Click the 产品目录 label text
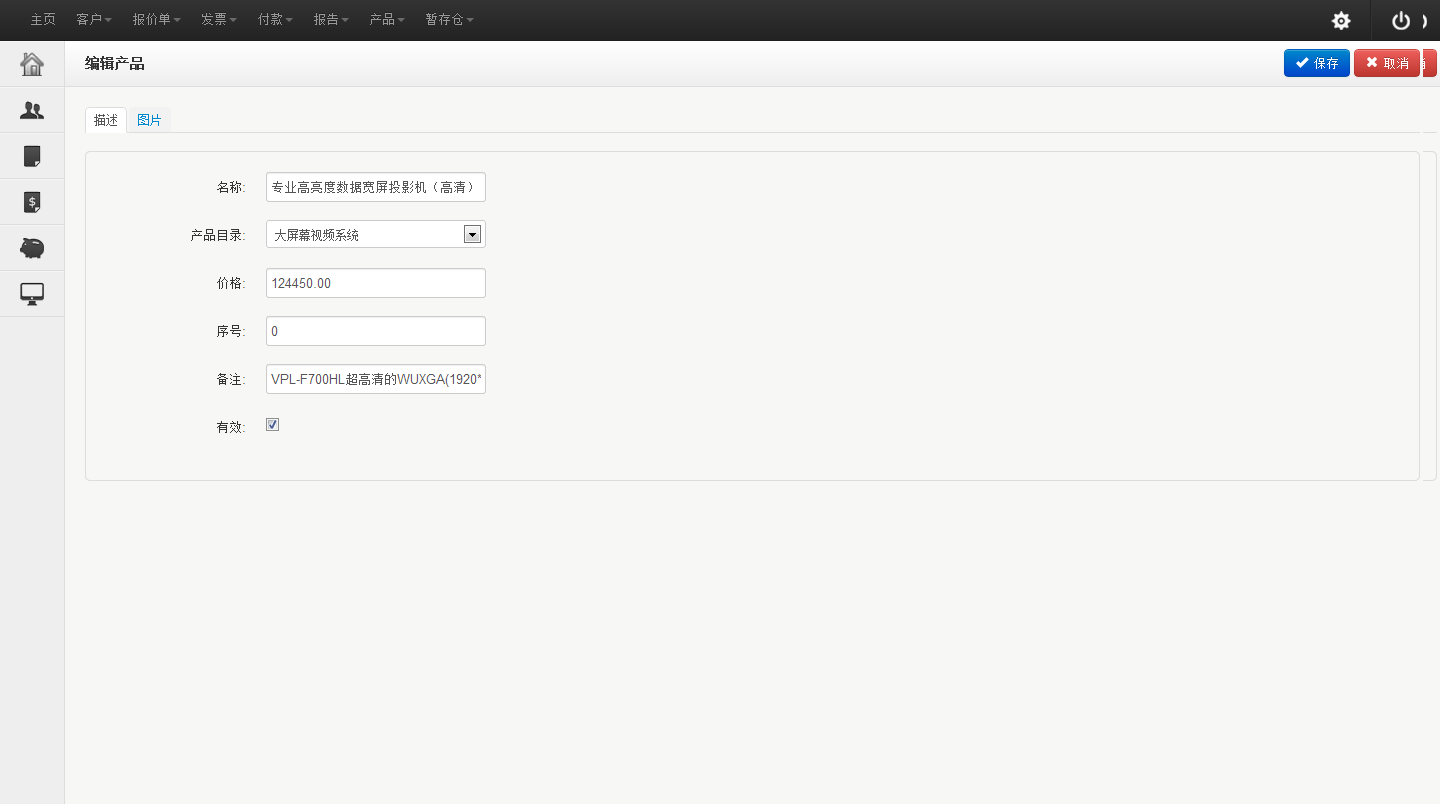The image size is (1440, 804). click(x=218, y=236)
